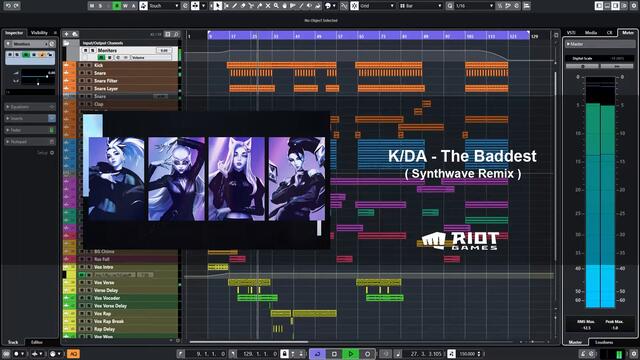Select the Erase tool
Screen dimensions: 640x360
pos(243,6)
